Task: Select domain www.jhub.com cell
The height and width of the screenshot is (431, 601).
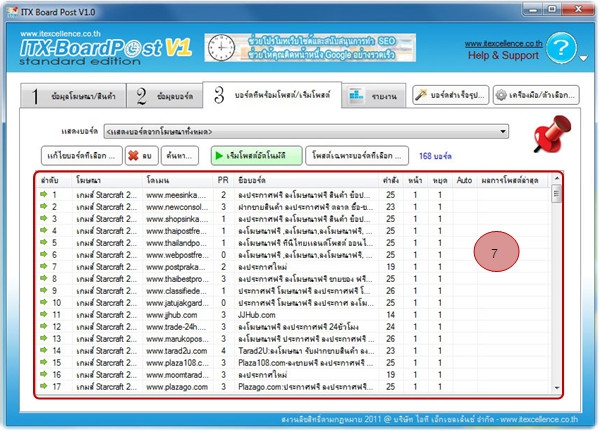Action: point(172,315)
